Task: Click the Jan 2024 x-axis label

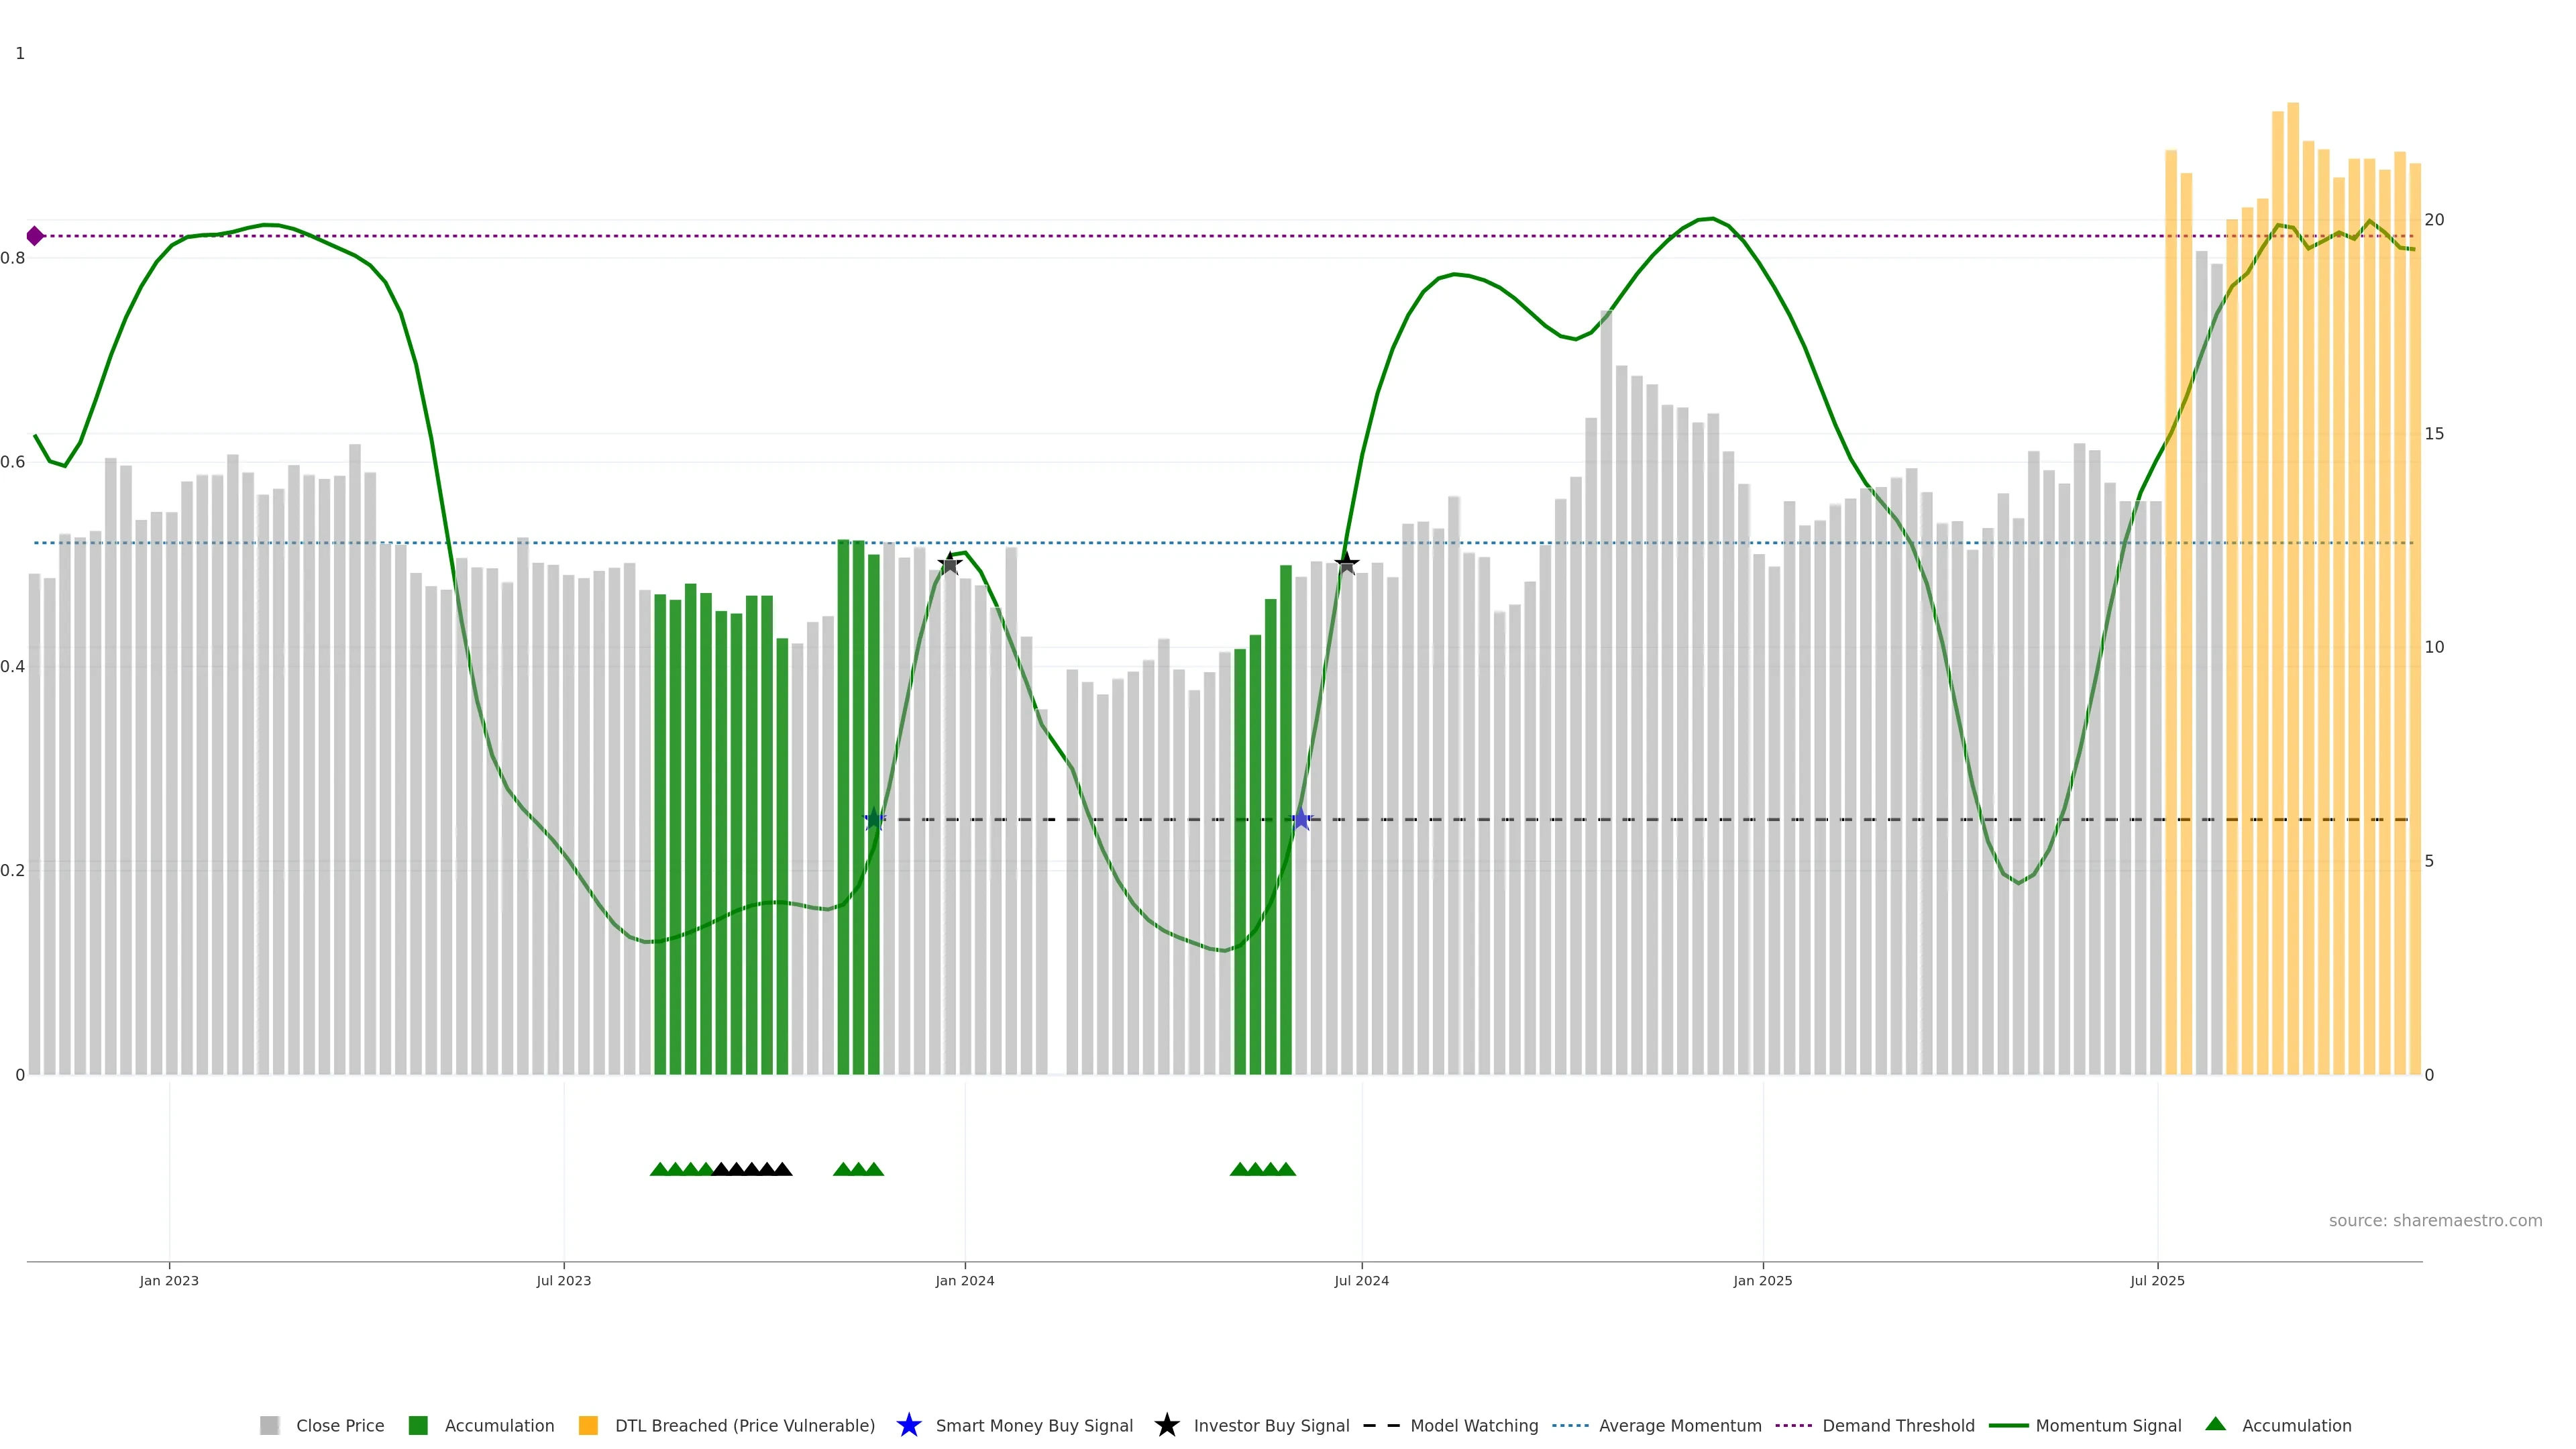Action: 964,1280
